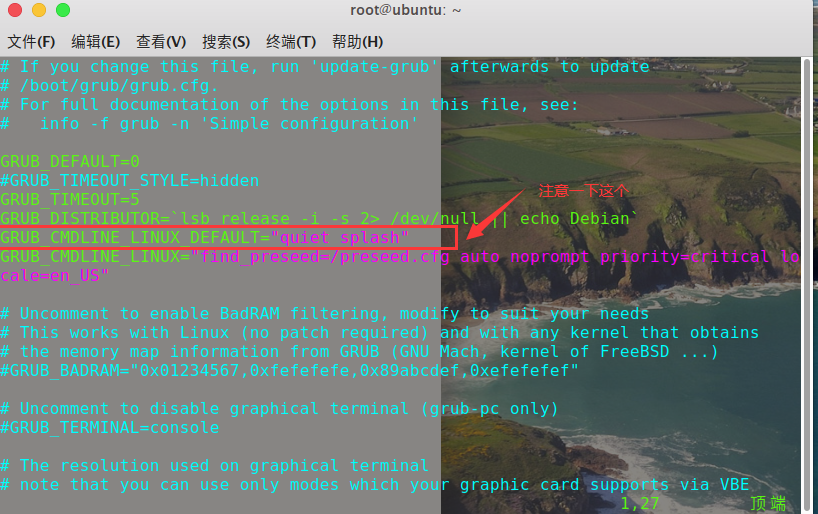Viewport: 818px width, 514px height.
Task: Click the find_preseed=/preseed.cfg text
Action: click(324, 256)
